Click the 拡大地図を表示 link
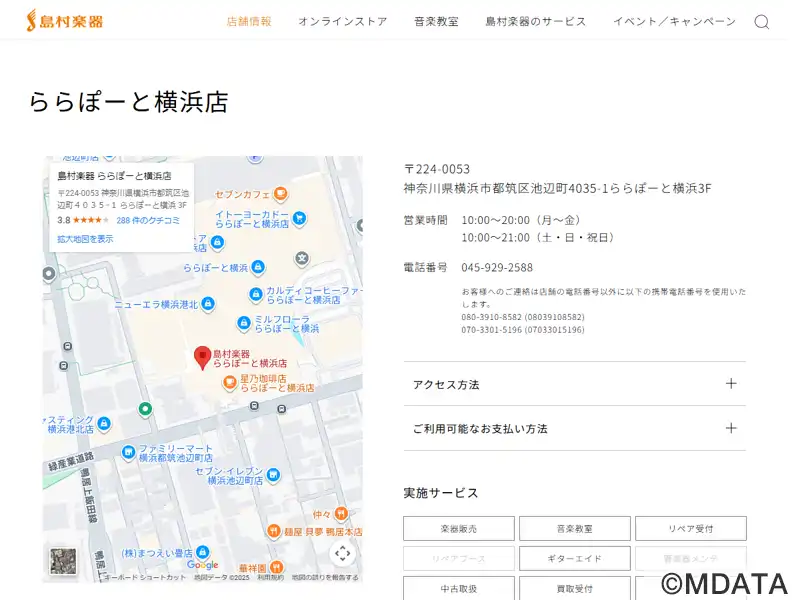This screenshot has width=800, height=600. (85, 239)
